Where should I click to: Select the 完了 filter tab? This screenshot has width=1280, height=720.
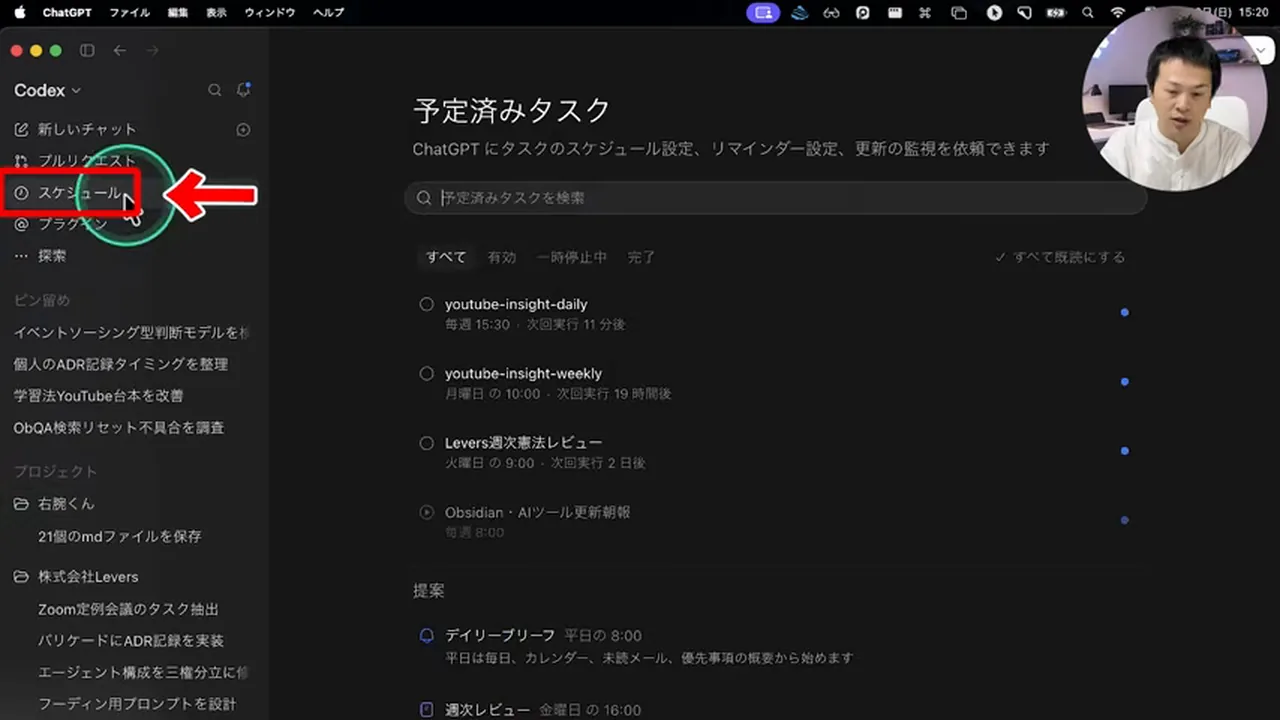[x=641, y=257]
